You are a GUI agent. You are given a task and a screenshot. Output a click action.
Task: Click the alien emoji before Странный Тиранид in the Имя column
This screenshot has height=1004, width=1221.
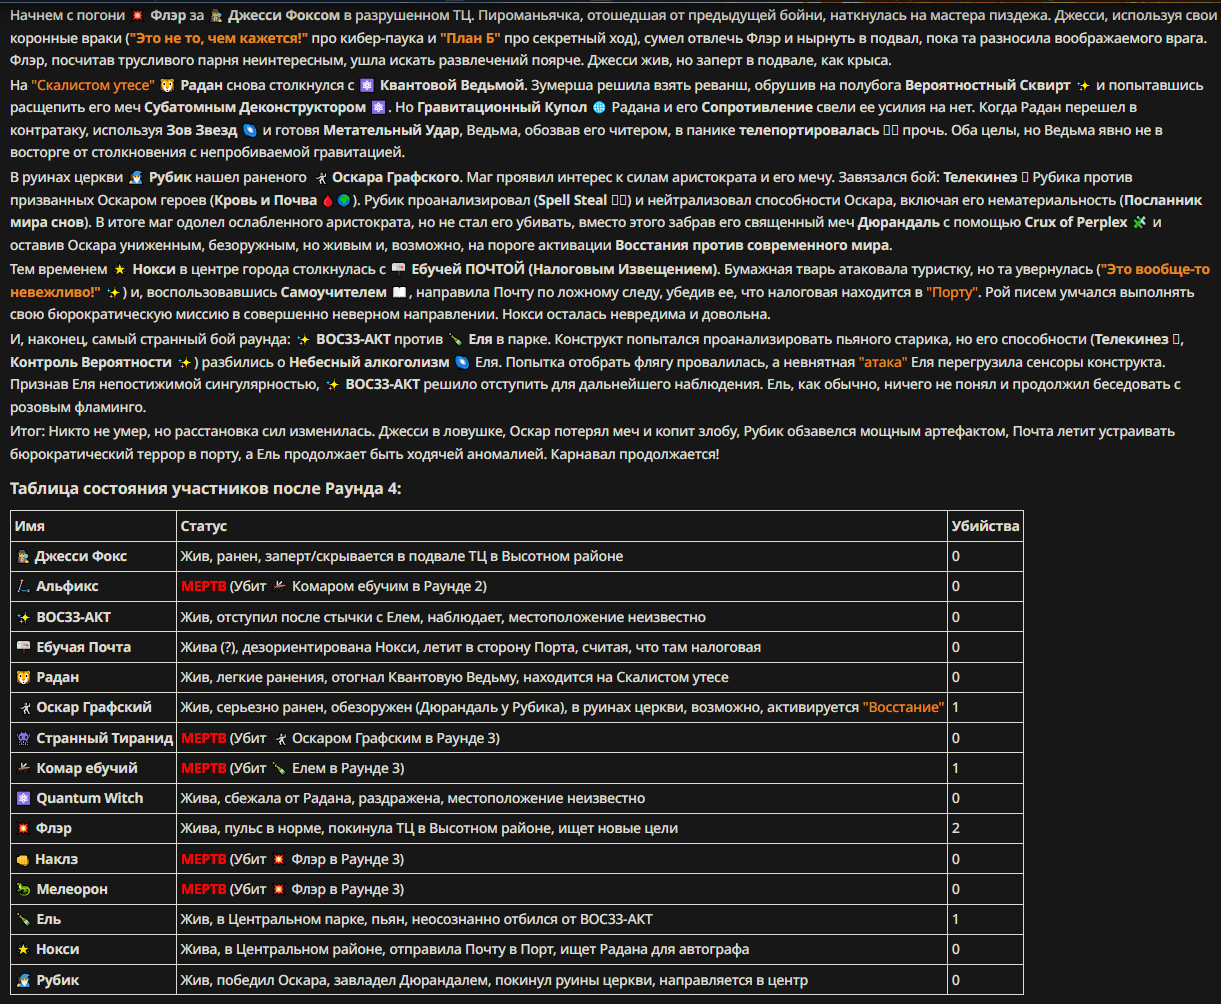[x=22, y=738]
